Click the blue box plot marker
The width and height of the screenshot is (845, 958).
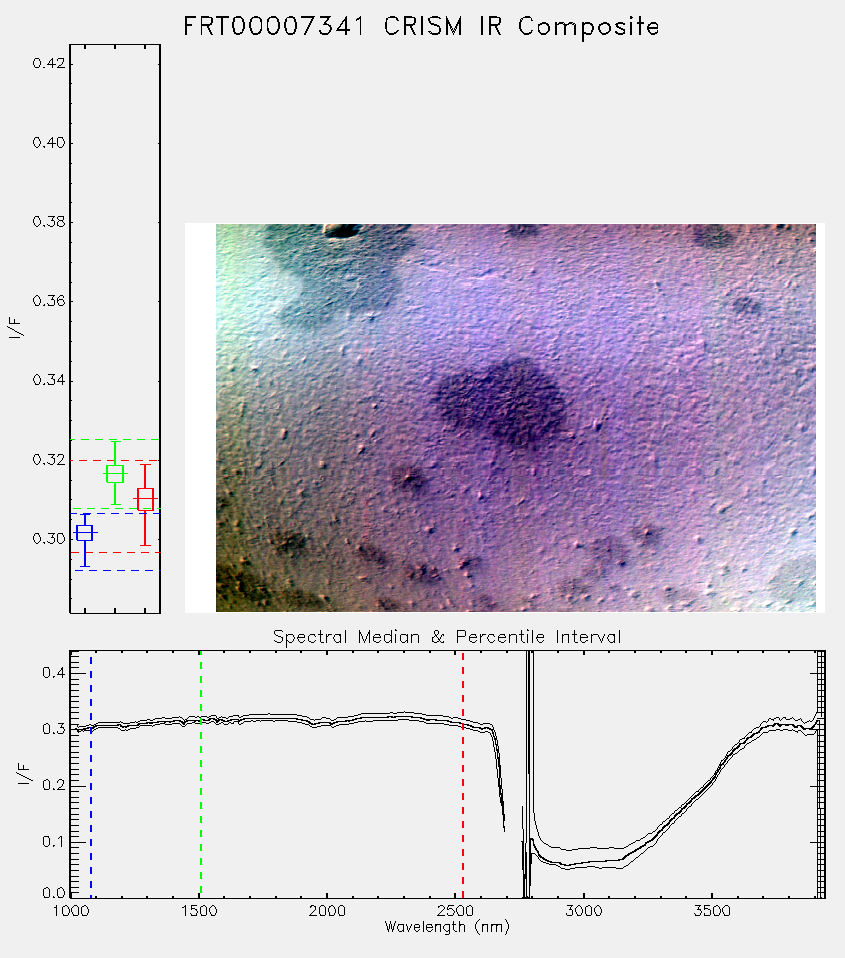click(x=84, y=533)
